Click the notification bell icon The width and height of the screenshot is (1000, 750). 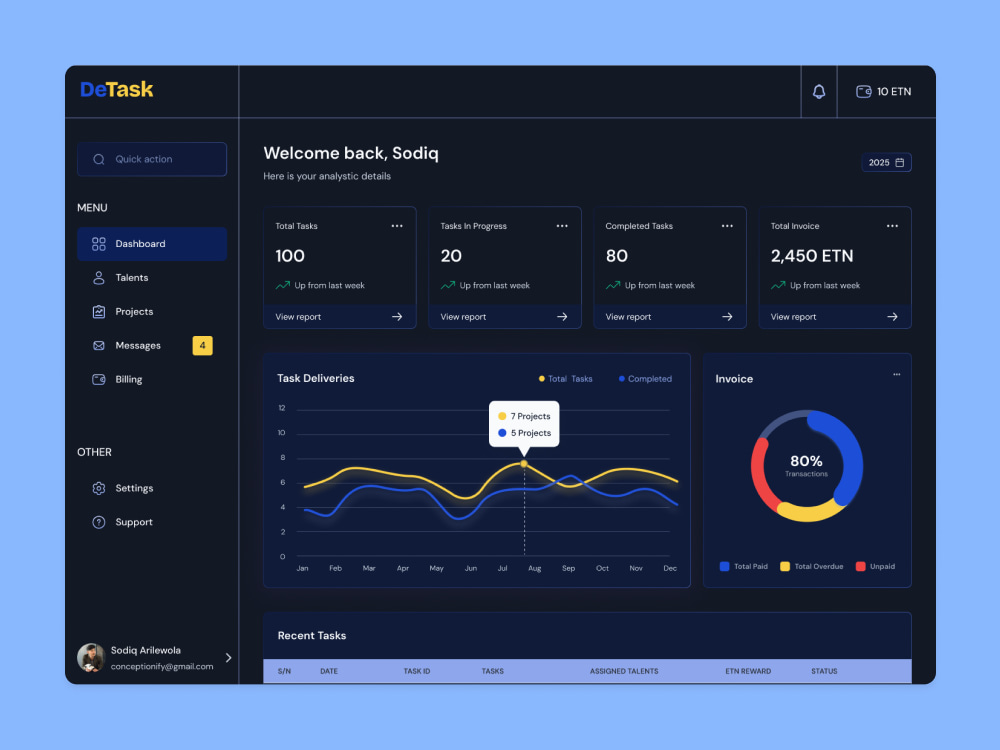point(819,92)
